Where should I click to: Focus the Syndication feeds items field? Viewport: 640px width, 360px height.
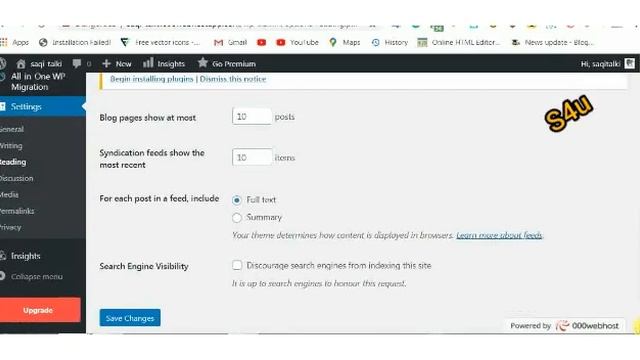252,157
